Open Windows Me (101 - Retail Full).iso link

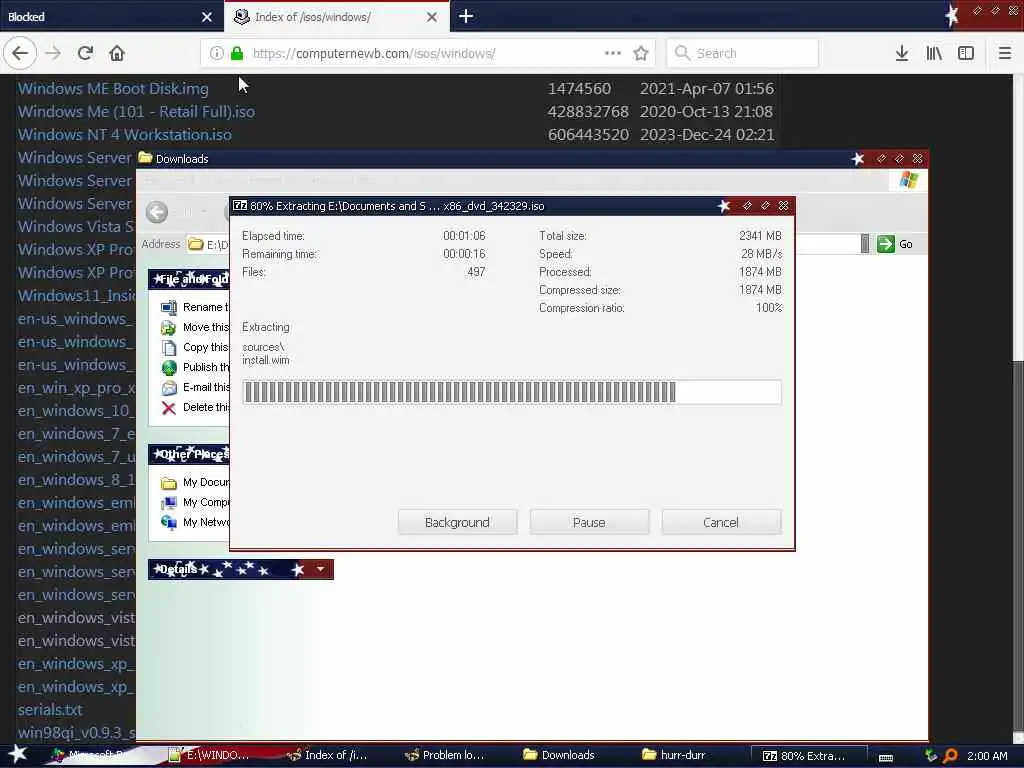136,112
